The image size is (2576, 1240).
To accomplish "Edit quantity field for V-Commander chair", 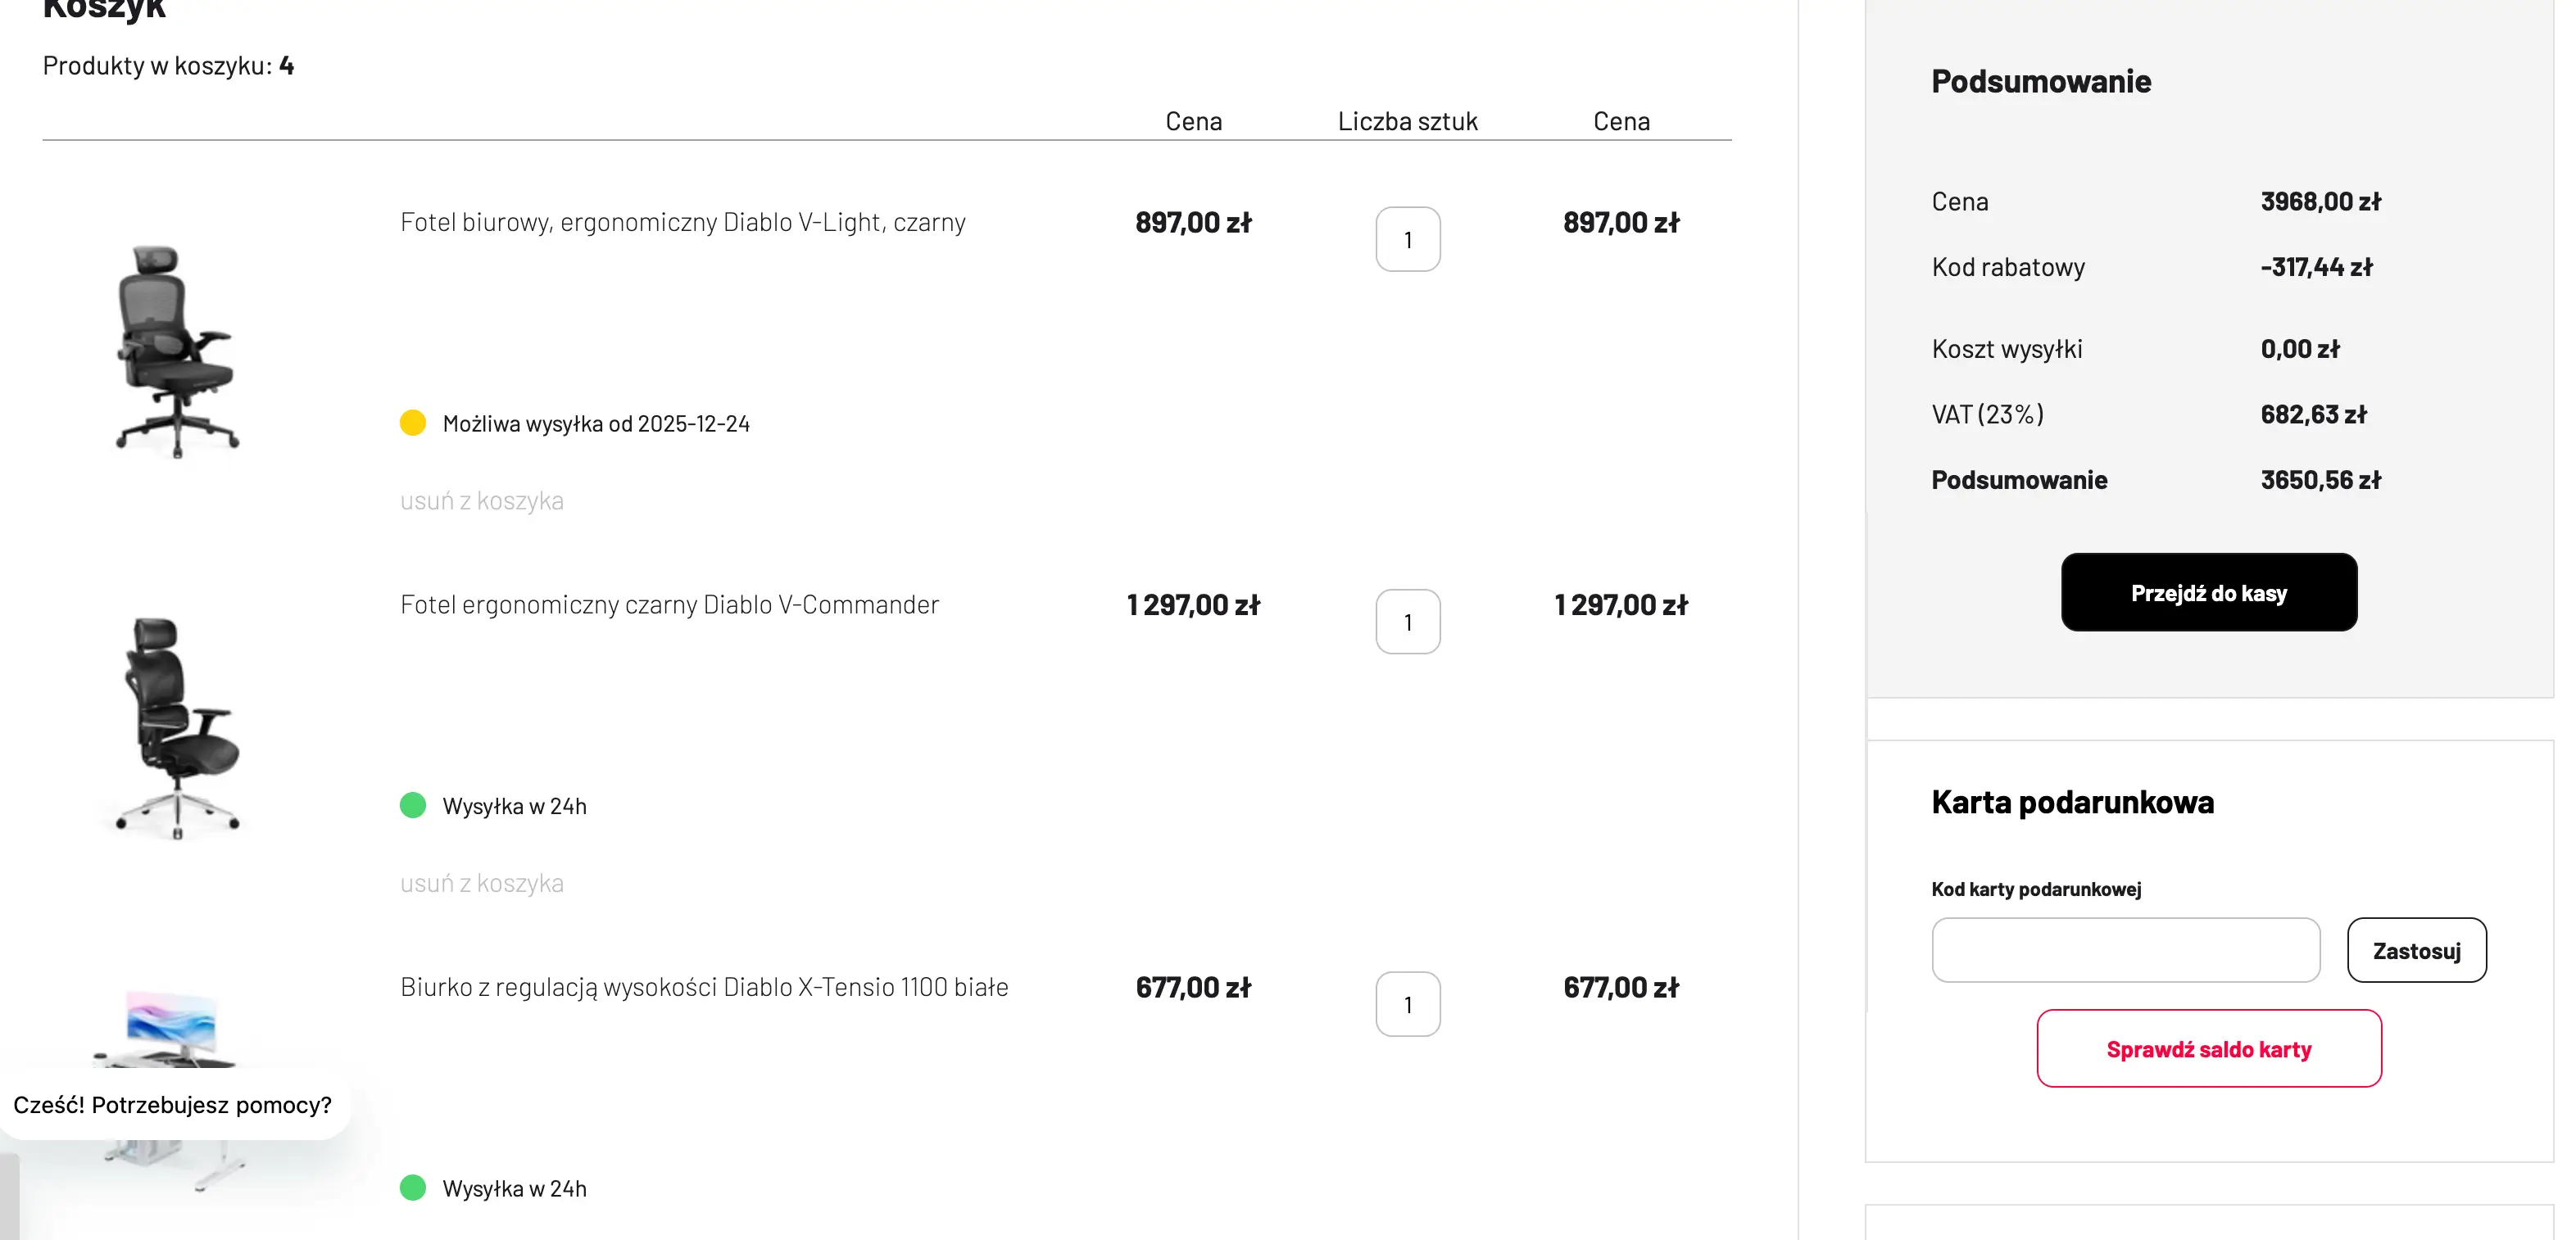I will point(1408,622).
